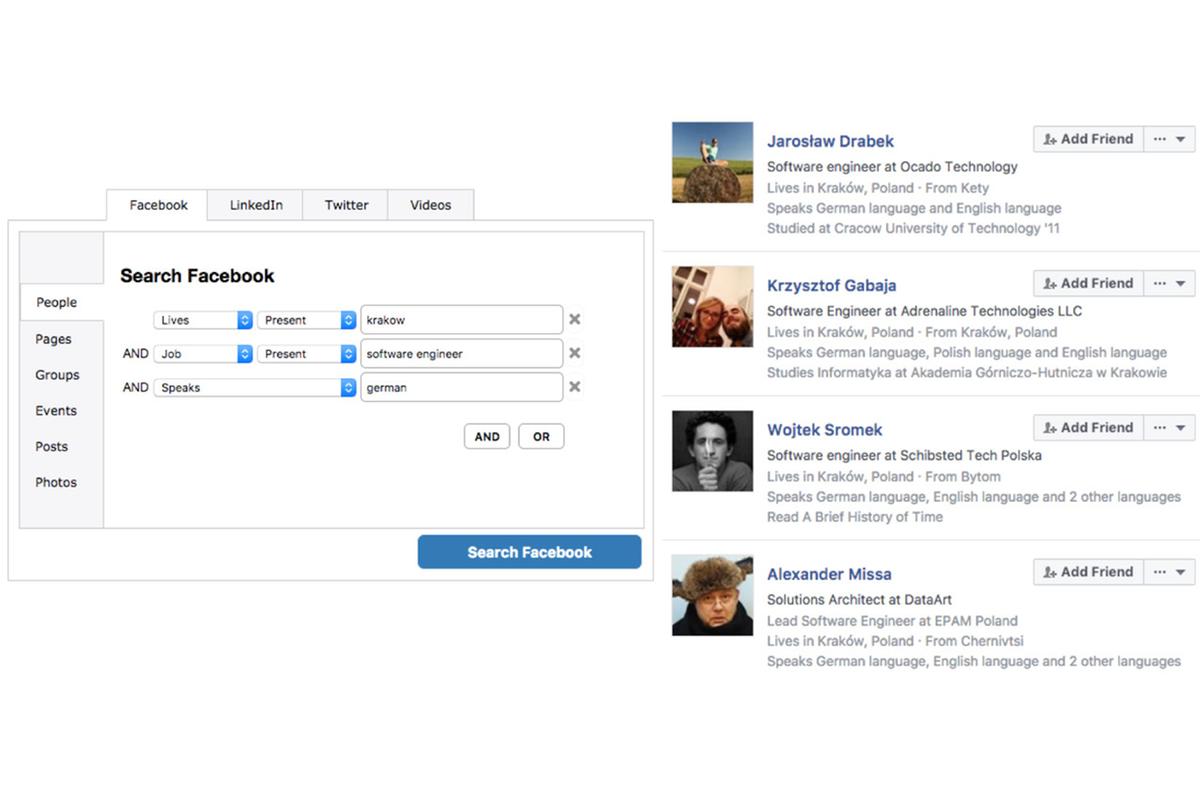Select Pages in the sidebar
Screen dimensions: 1200x800
tap(53, 339)
